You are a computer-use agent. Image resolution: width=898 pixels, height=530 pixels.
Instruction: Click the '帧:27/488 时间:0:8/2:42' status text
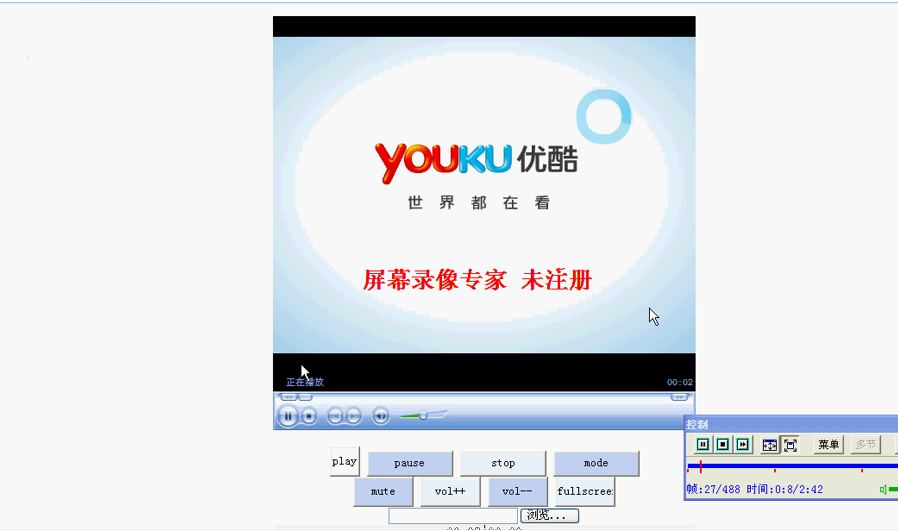pyautogui.click(x=754, y=489)
